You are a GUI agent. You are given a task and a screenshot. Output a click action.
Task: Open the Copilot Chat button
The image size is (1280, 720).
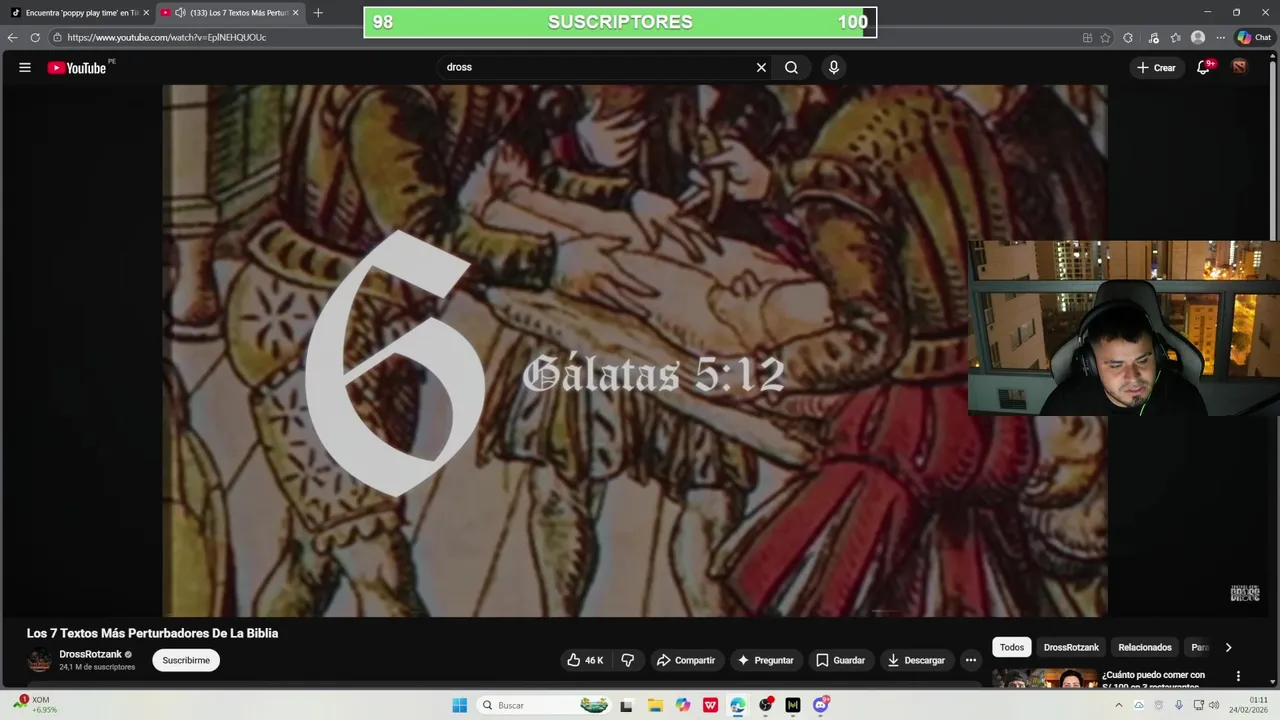click(1254, 37)
